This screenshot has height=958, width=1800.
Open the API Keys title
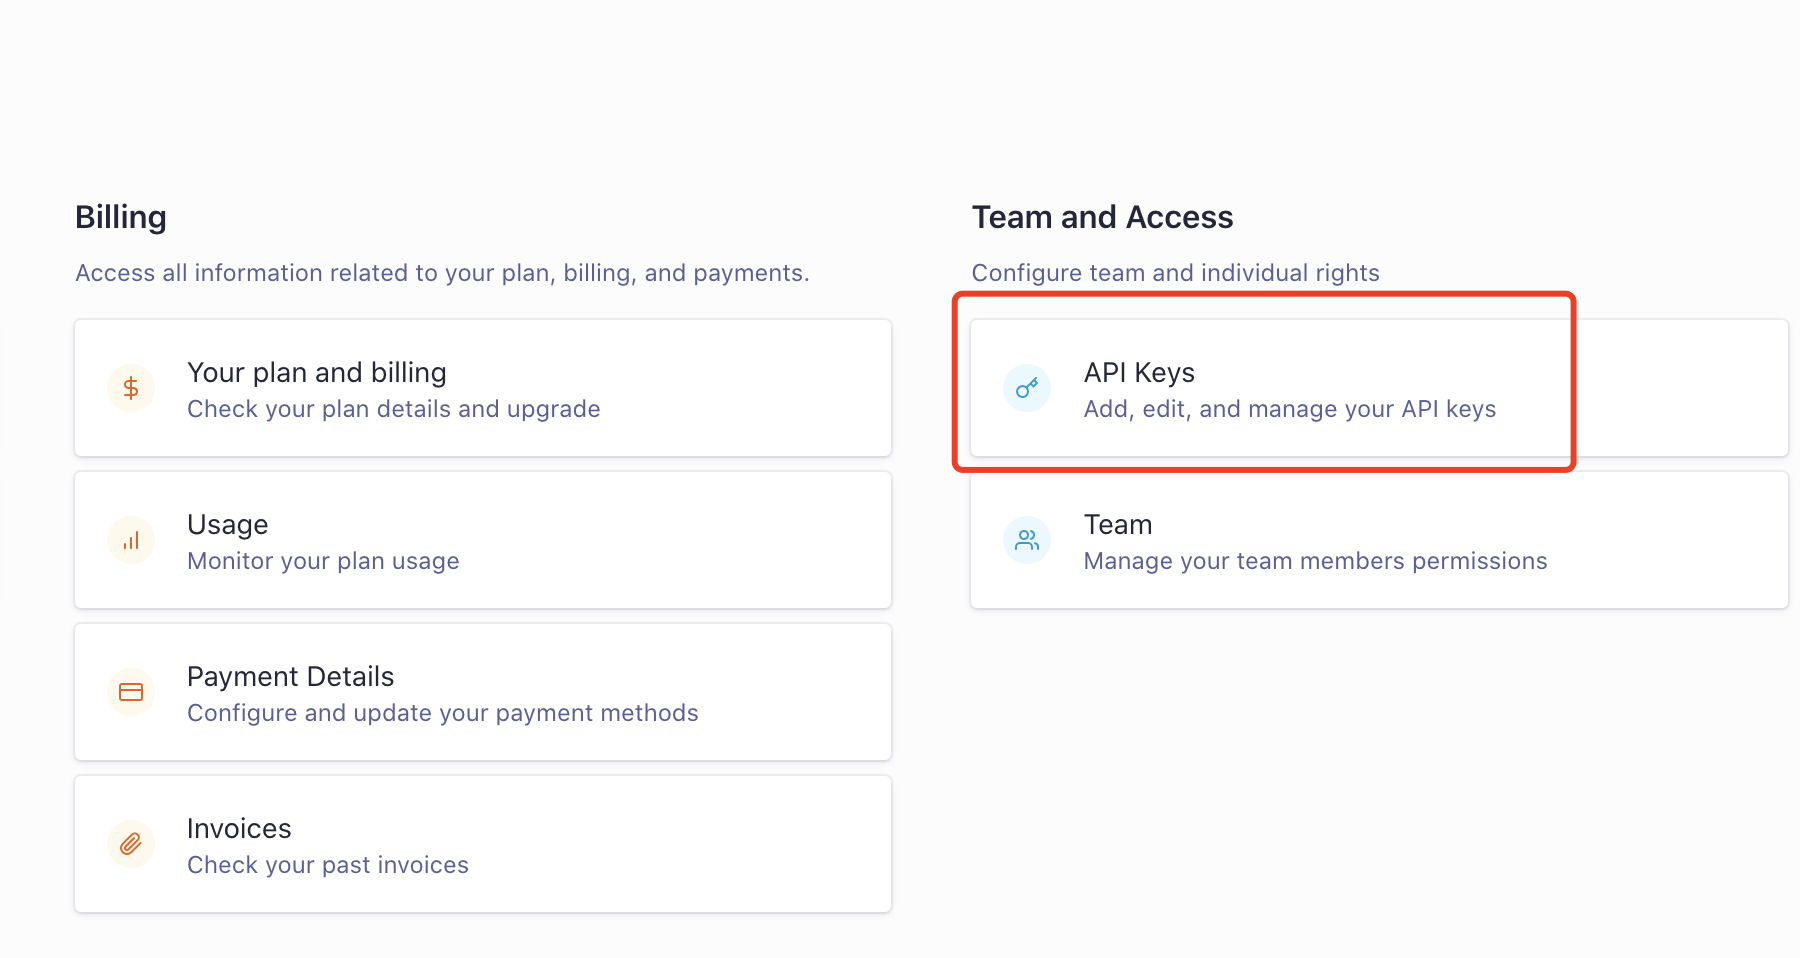click(x=1139, y=373)
